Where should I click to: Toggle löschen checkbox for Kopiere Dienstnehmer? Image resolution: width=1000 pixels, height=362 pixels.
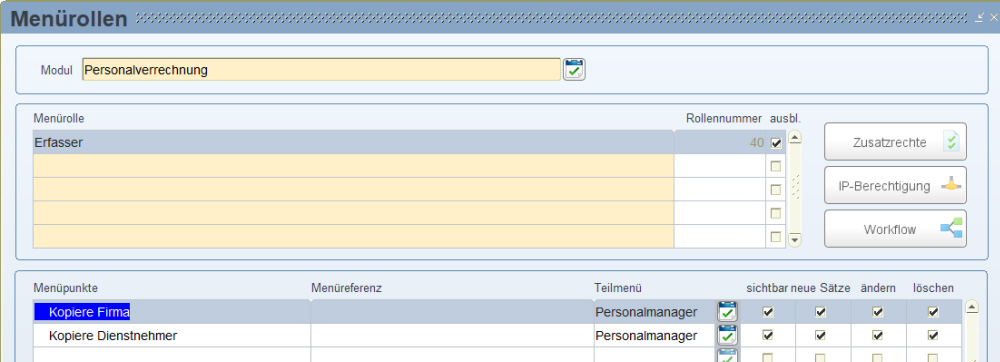(x=933, y=335)
